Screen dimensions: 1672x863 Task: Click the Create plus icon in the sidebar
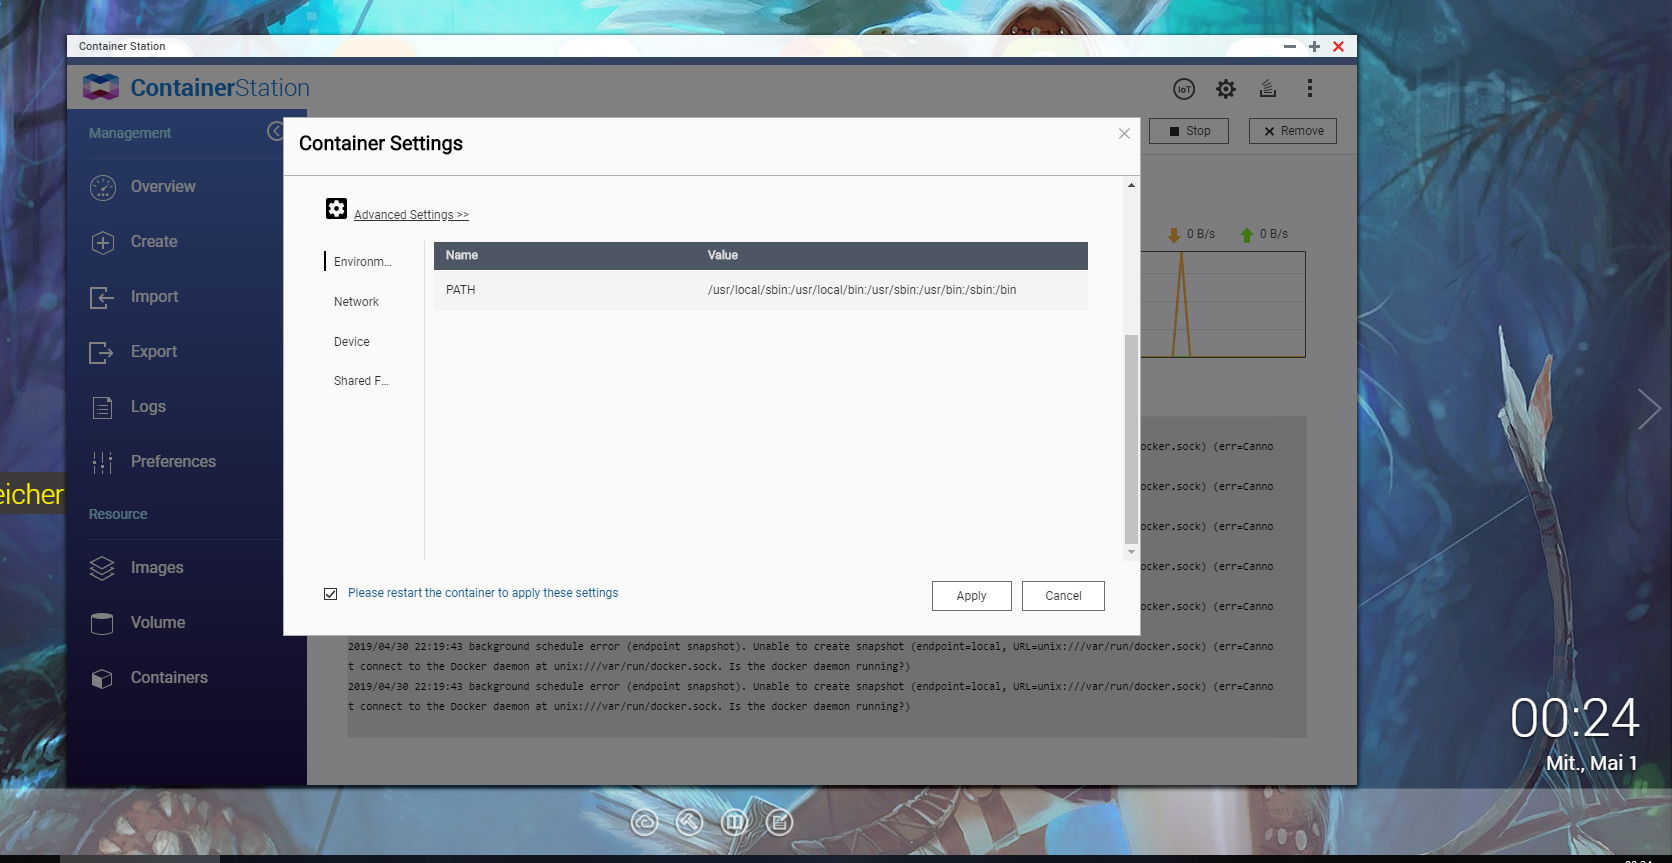pyautogui.click(x=103, y=242)
